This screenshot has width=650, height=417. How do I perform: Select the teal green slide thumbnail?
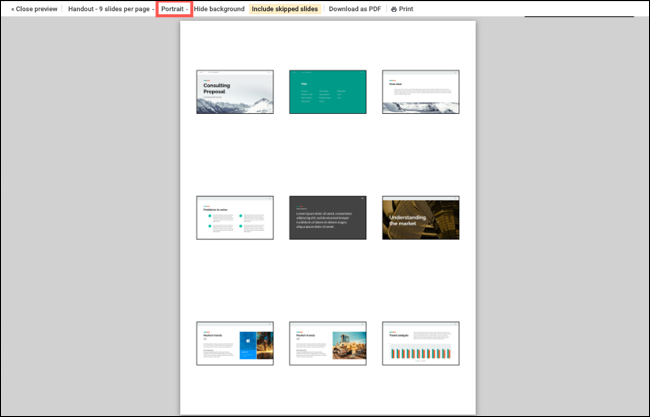pyautogui.click(x=327, y=92)
